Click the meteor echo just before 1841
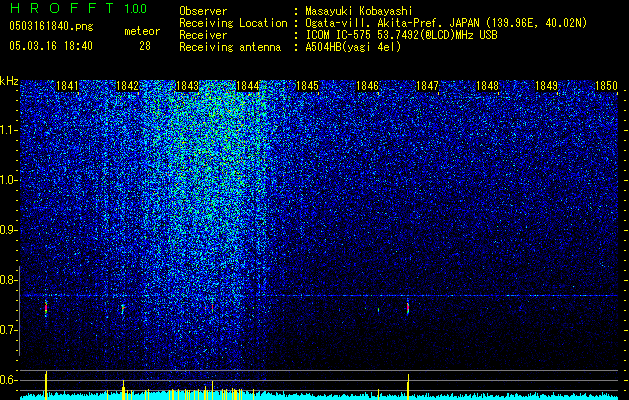 pos(46,309)
